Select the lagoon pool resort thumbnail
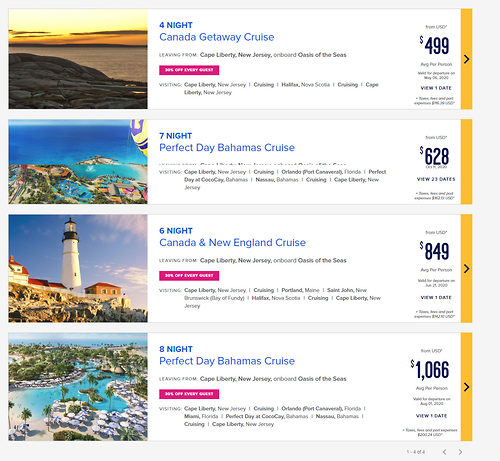 point(78,387)
